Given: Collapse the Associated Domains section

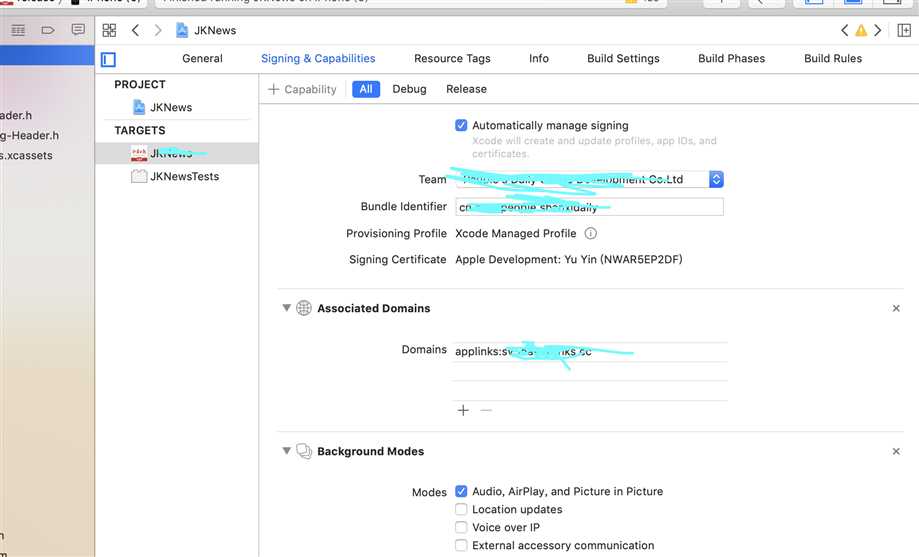Looking at the screenshot, I should tap(287, 308).
